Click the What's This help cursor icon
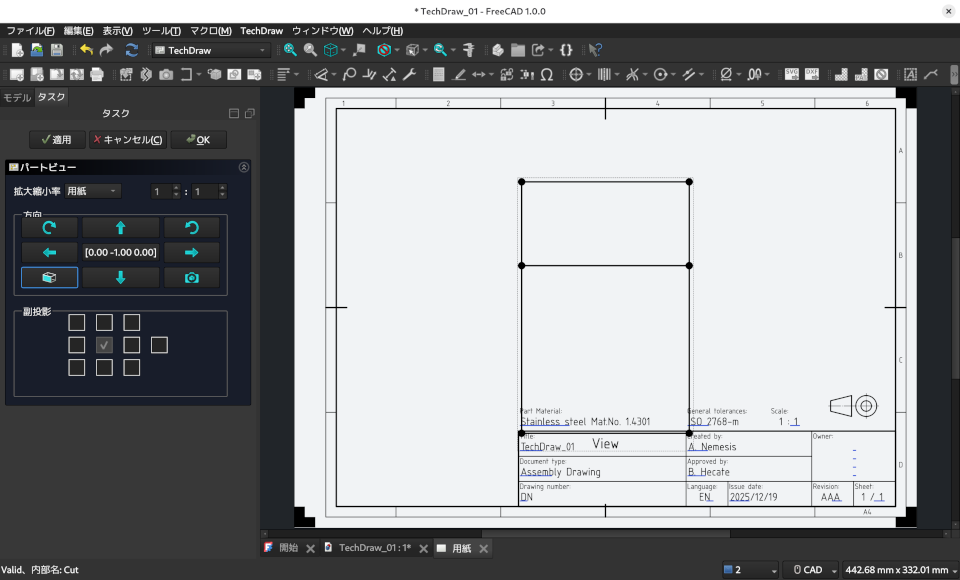This screenshot has height=580, width=960. tap(595, 50)
